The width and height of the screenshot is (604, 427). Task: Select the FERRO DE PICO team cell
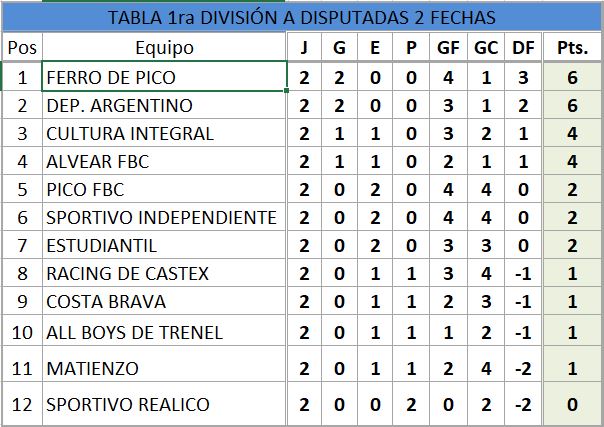tap(164, 77)
